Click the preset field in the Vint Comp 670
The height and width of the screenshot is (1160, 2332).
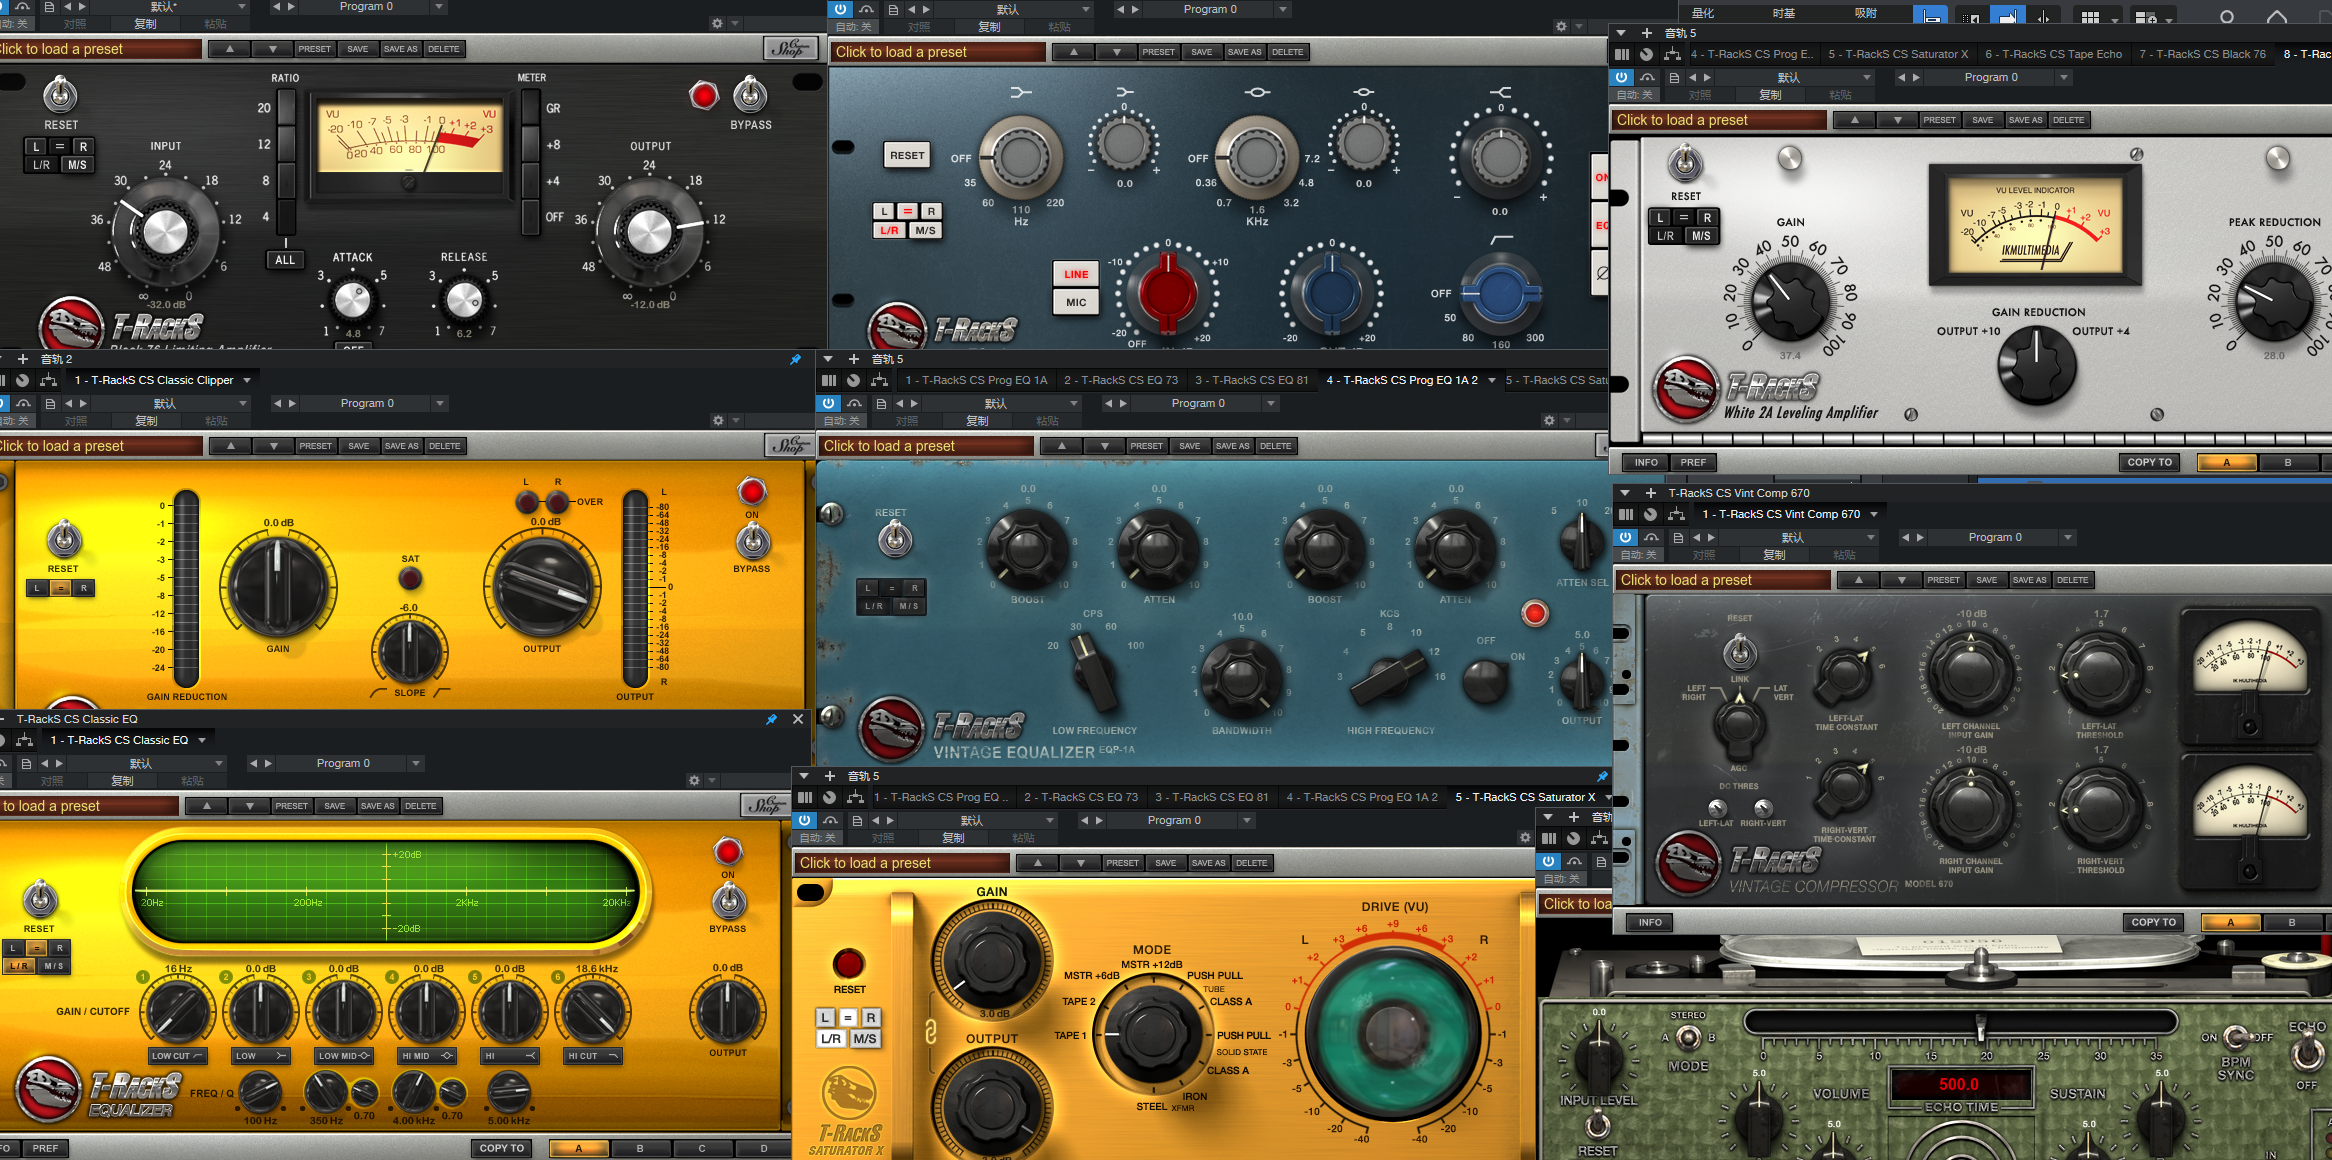1723,580
